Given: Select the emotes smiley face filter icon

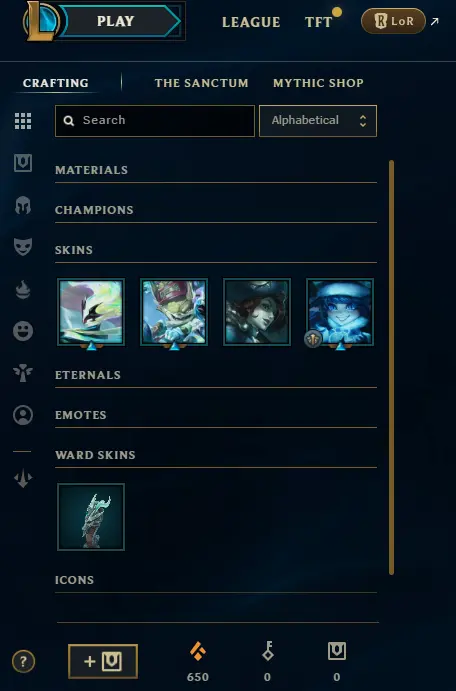Looking at the screenshot, I should pos(23,331).
